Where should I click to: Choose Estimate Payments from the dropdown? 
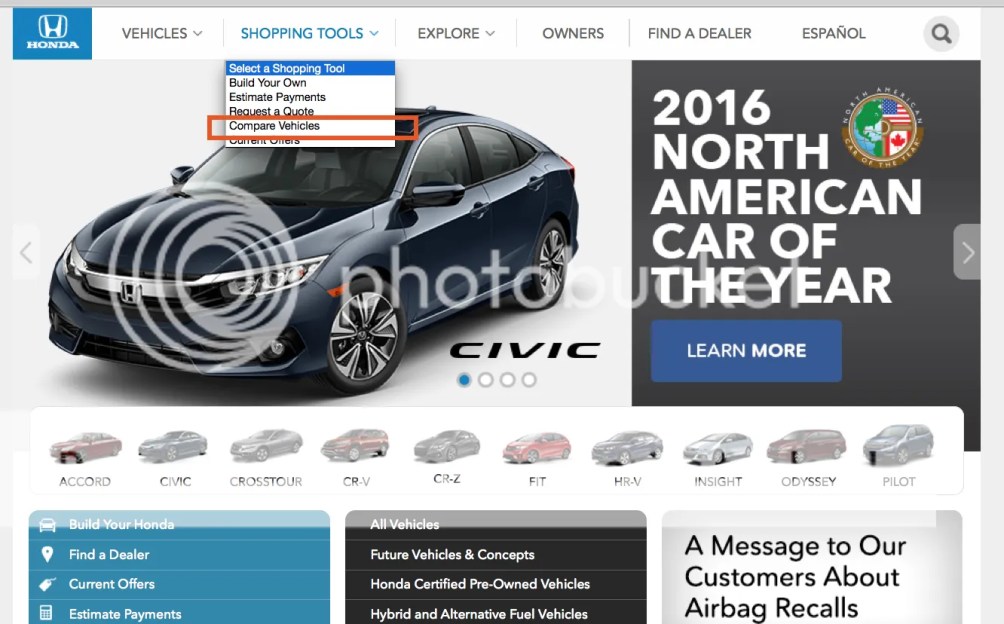[310, 97]
